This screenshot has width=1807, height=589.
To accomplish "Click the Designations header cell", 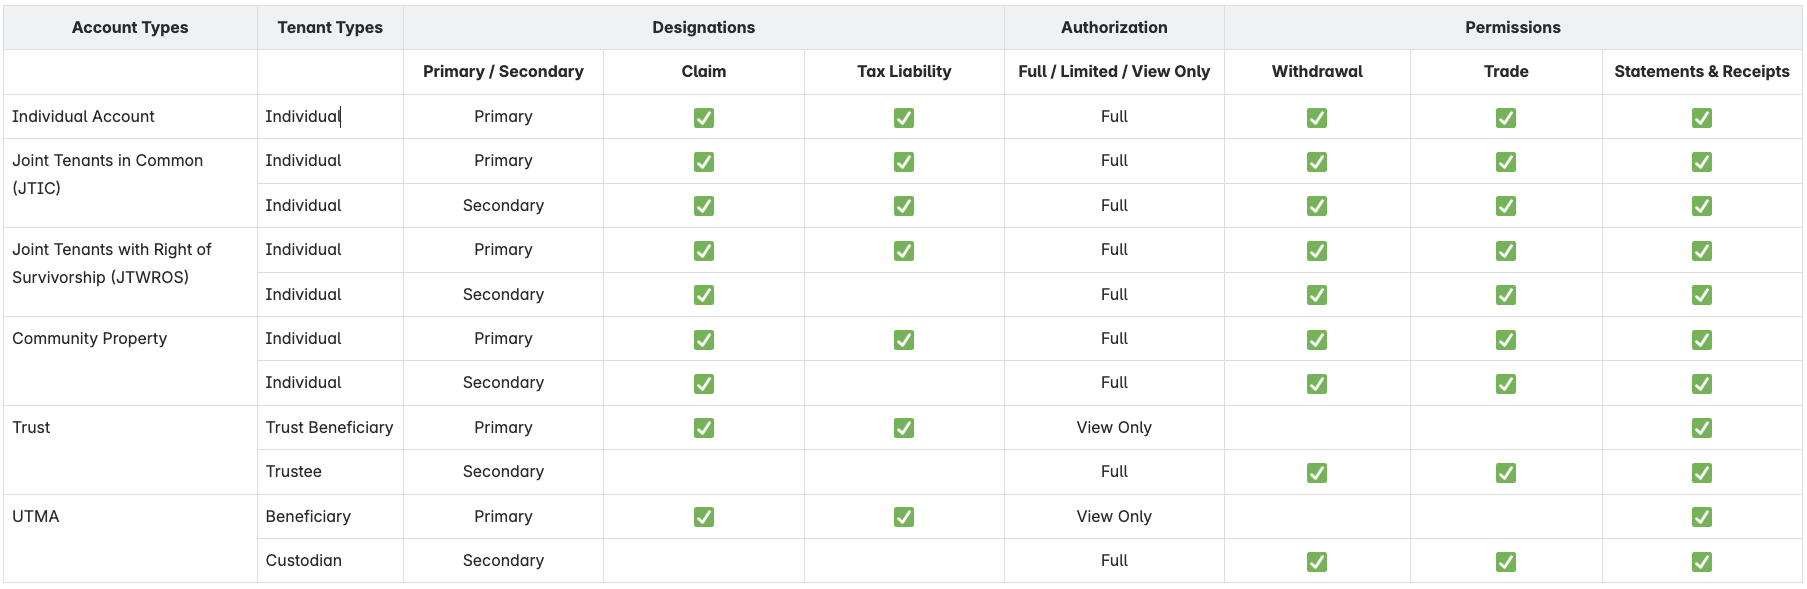I will point(704,28).
